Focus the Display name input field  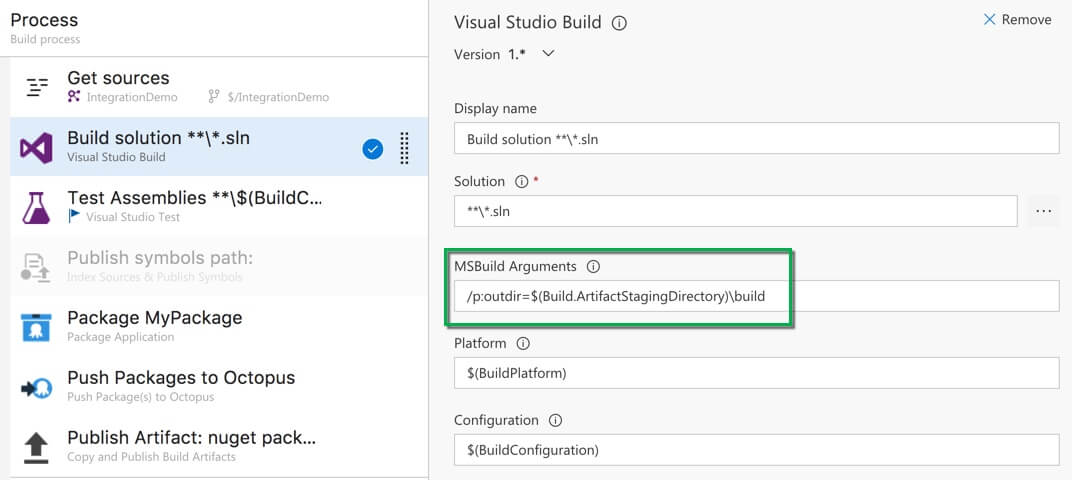[757, 139]
